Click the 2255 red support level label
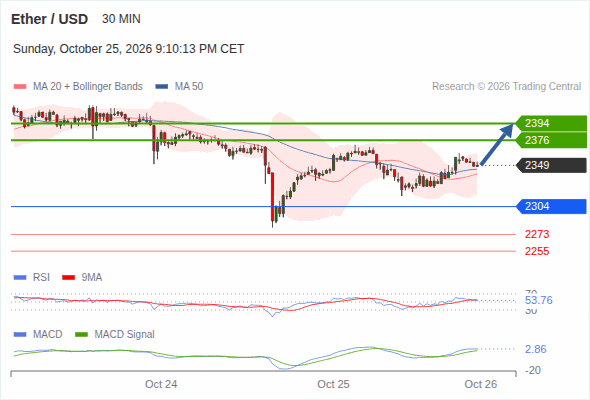Viewport: 590px width, 400px height. click(x=537, y=251)
